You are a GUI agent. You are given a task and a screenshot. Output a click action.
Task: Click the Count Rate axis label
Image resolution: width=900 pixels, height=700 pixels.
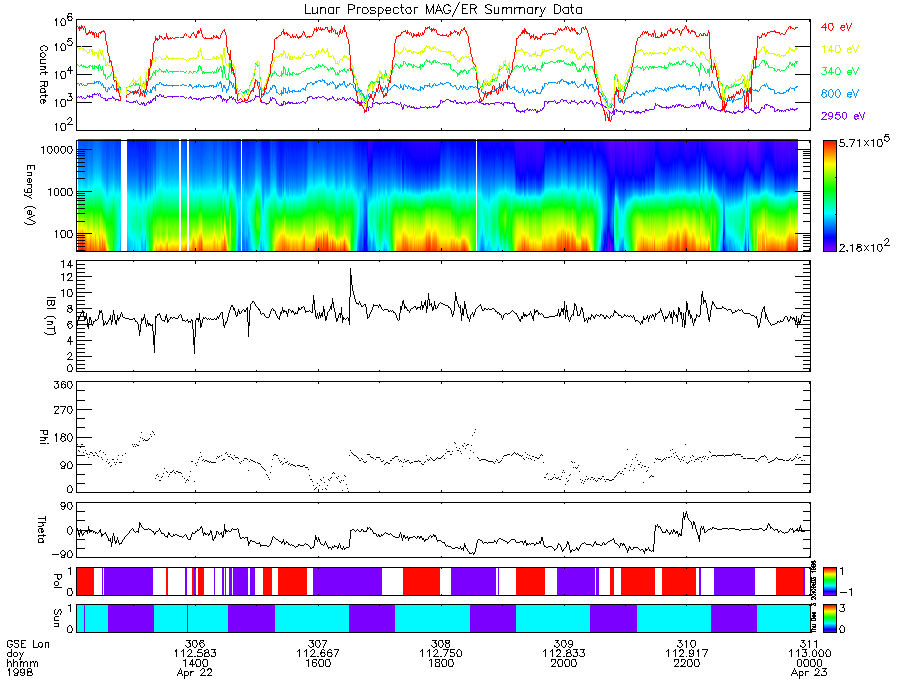coord(43,74)
